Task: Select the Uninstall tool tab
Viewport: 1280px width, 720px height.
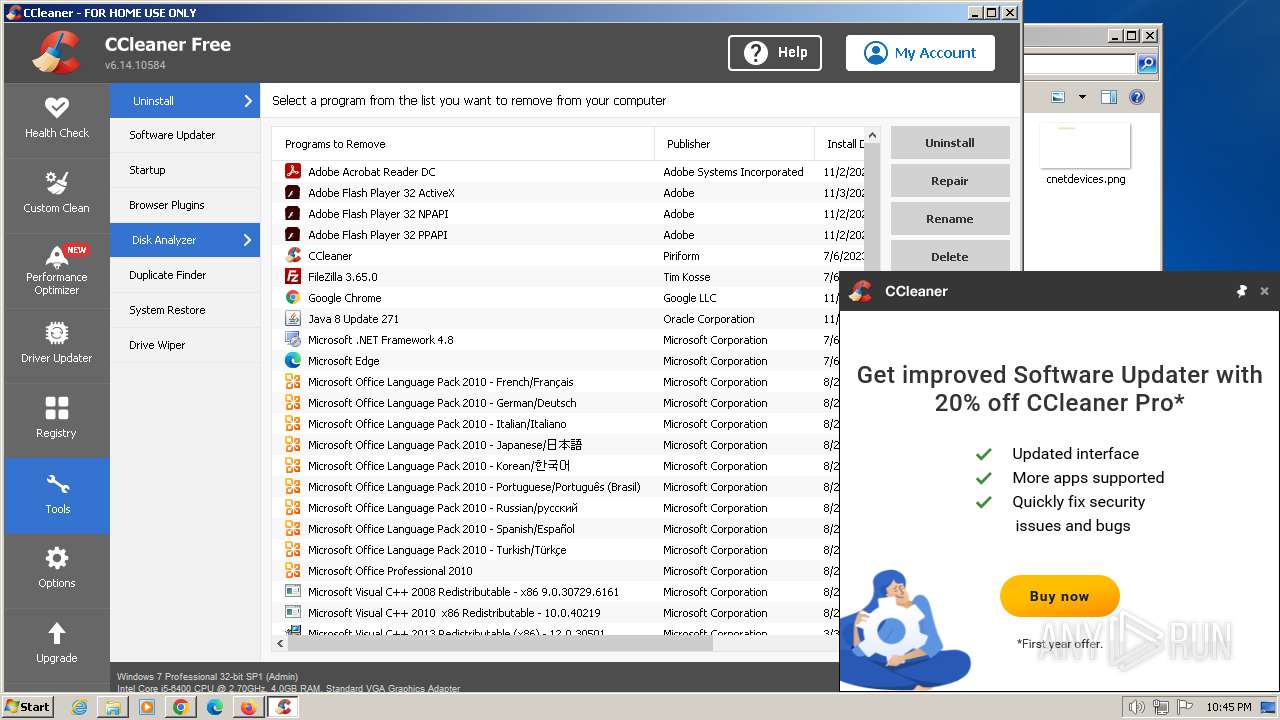Action: coord(185,100)
